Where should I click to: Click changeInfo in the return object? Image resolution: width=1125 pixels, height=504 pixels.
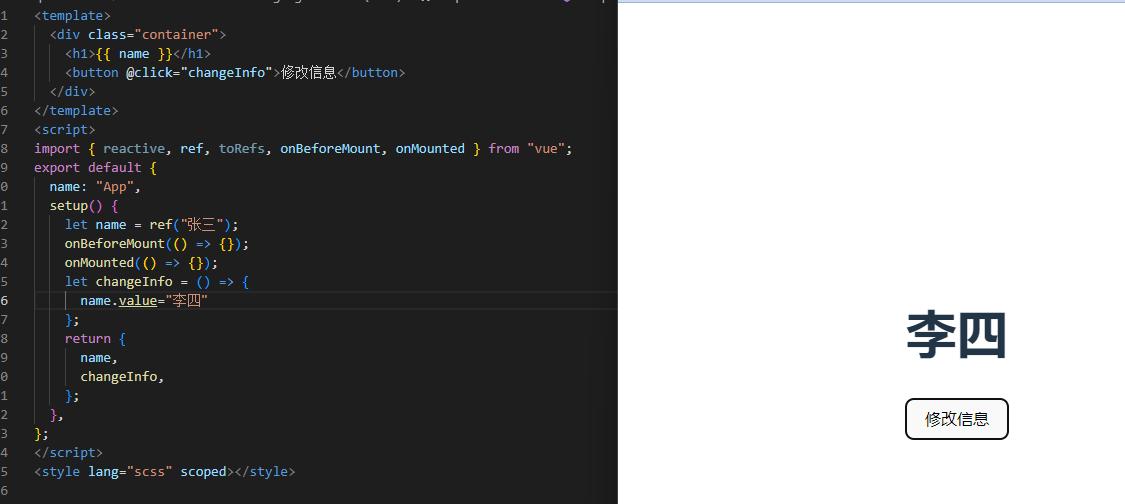pos(118,376)
